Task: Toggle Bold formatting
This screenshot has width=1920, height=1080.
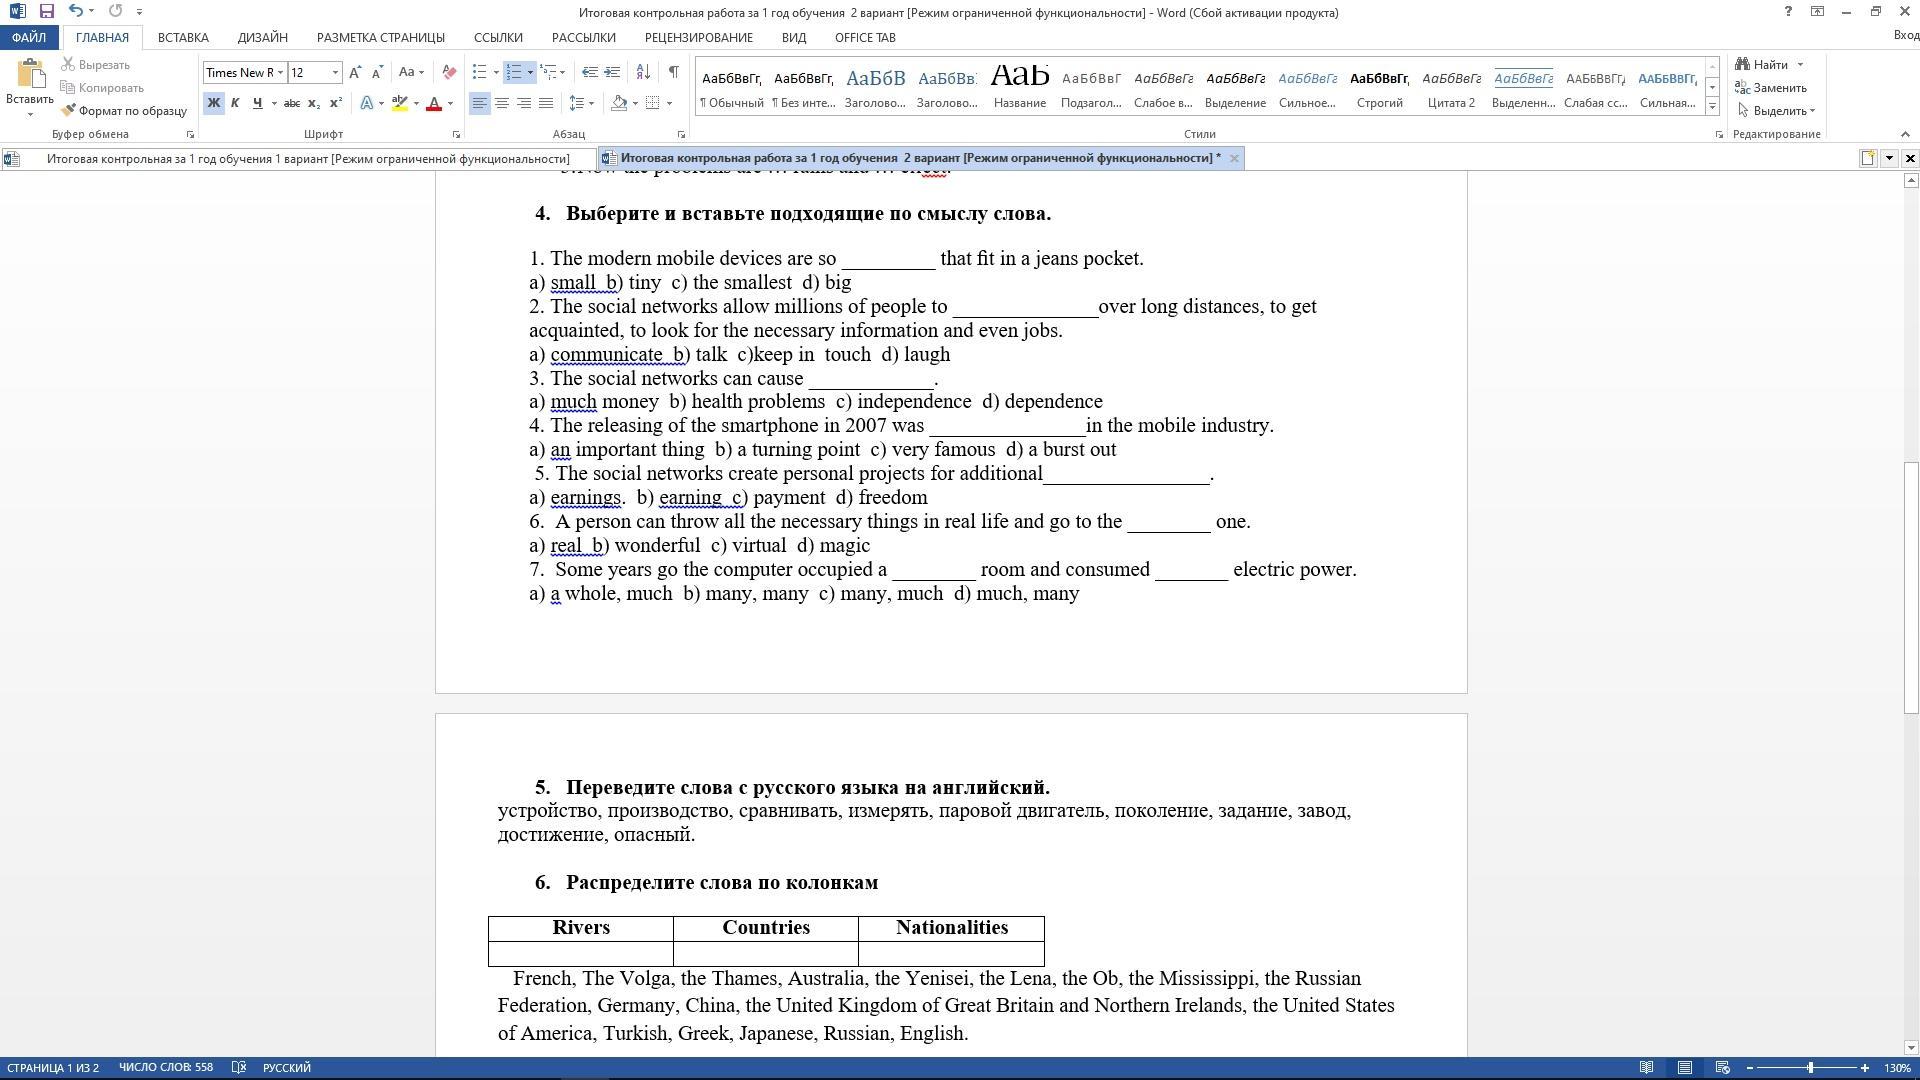Action: 213,103
